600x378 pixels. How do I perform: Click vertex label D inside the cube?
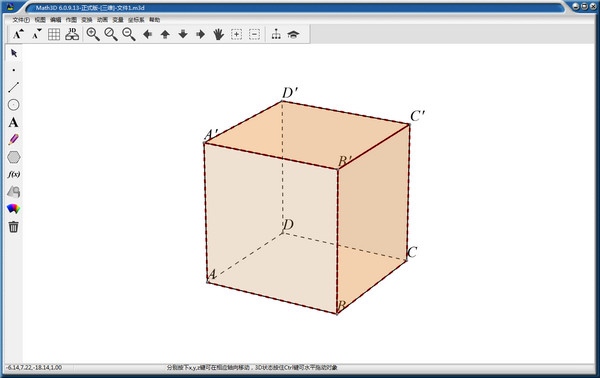(x=289, y=225)
